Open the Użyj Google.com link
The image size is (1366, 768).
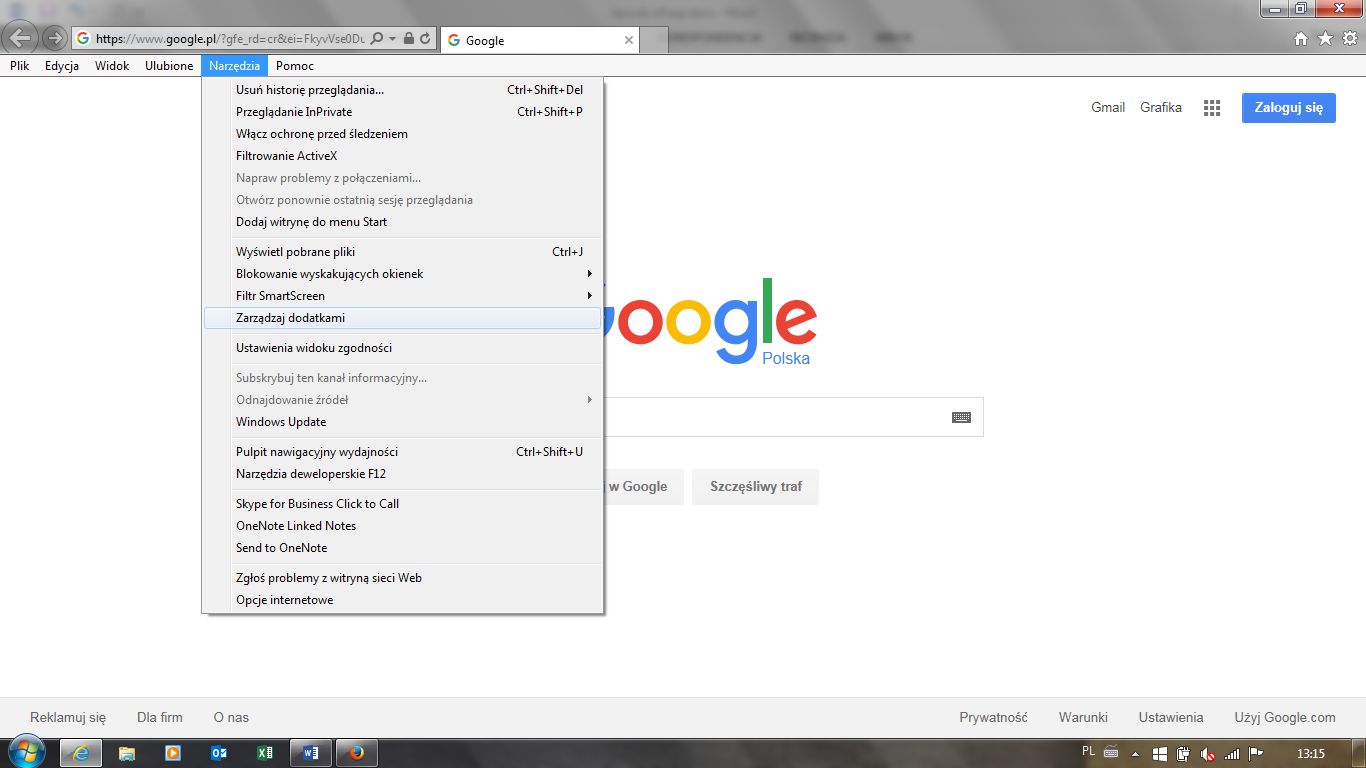point(1285,717)
